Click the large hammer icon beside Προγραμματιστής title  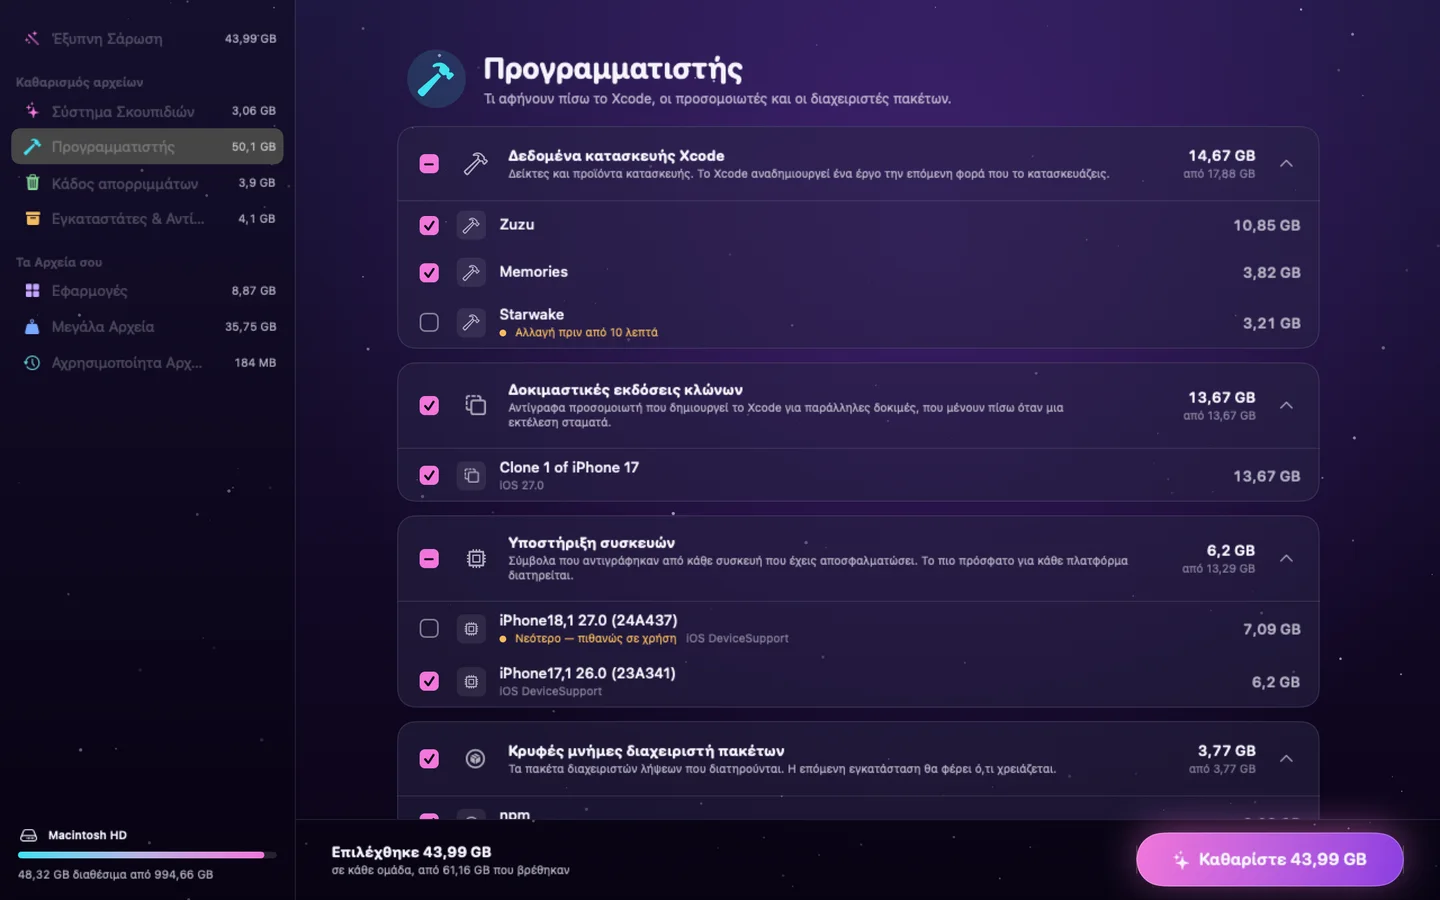(436, 78)
